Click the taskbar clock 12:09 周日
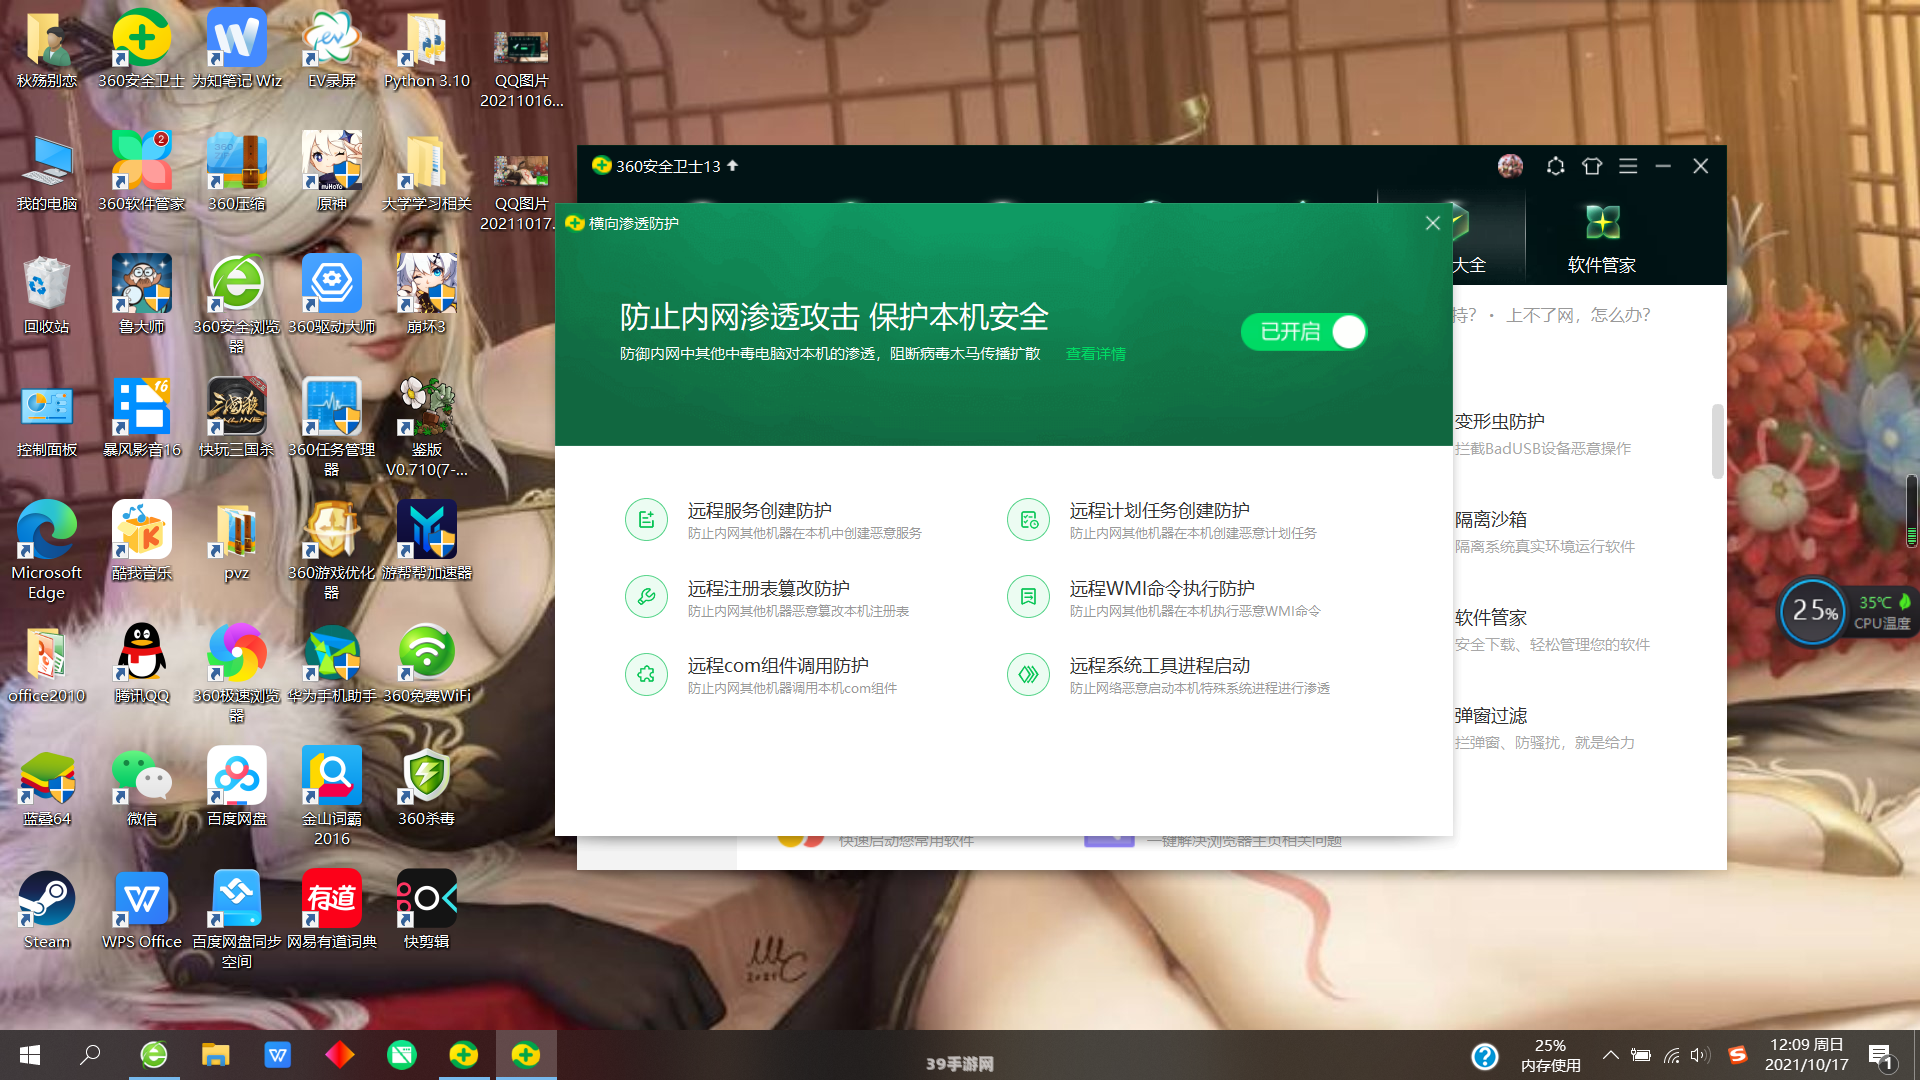 (1806, 1055)
